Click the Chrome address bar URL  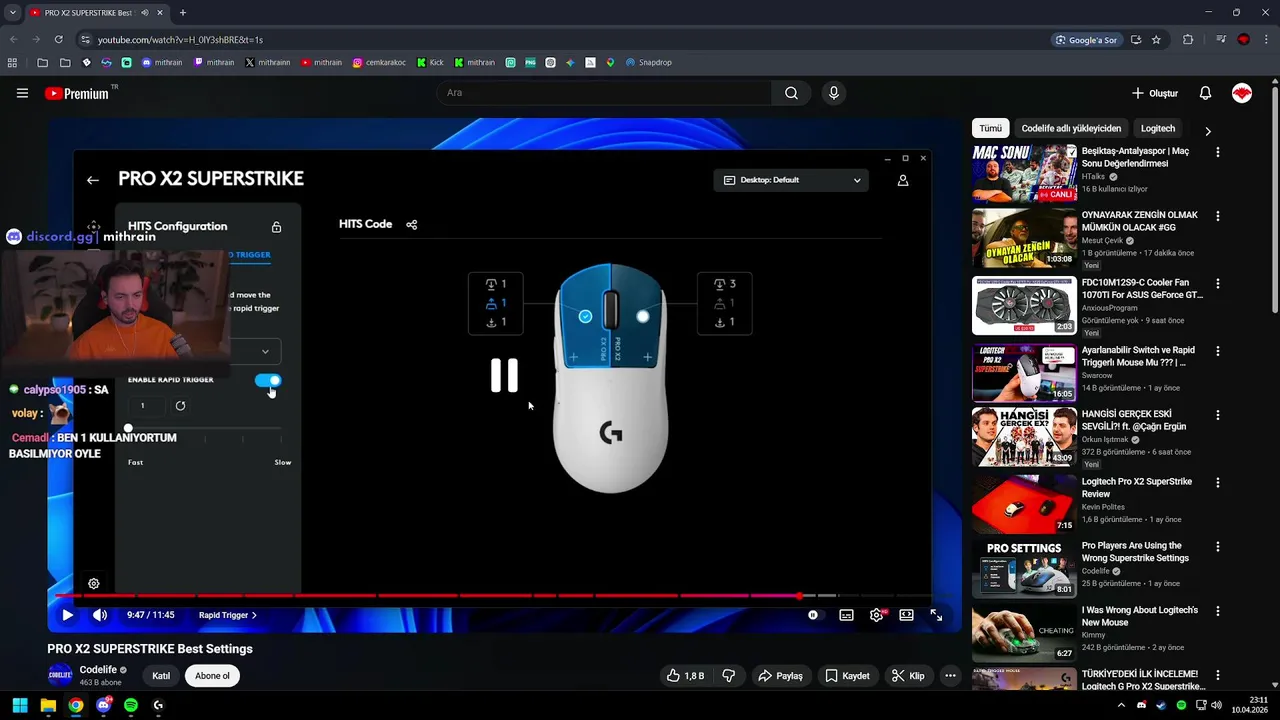(x=180, y=40)
